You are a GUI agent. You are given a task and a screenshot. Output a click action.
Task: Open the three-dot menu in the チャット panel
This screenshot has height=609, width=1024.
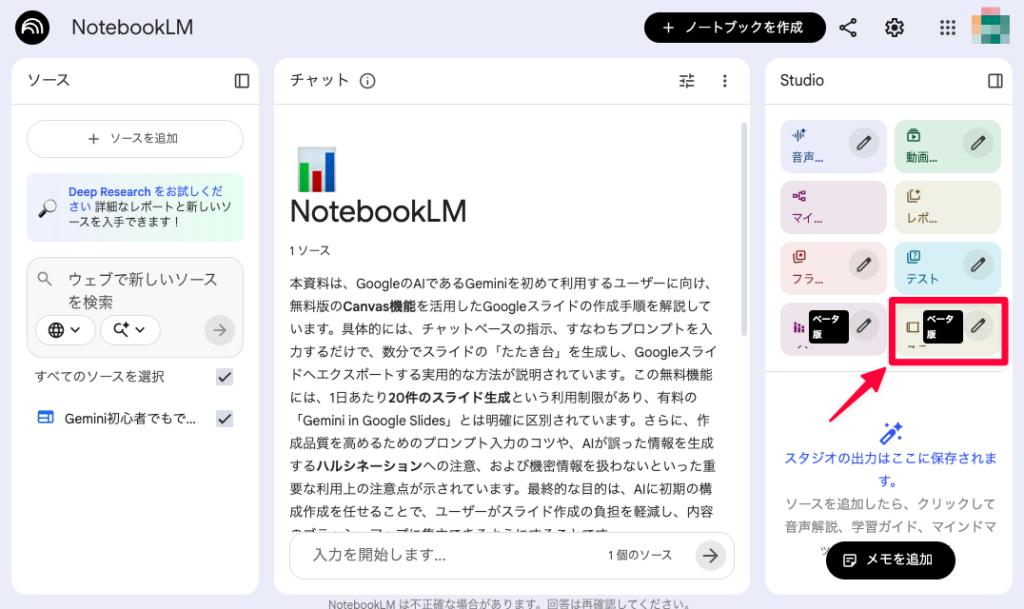click(x=725, y=80)
